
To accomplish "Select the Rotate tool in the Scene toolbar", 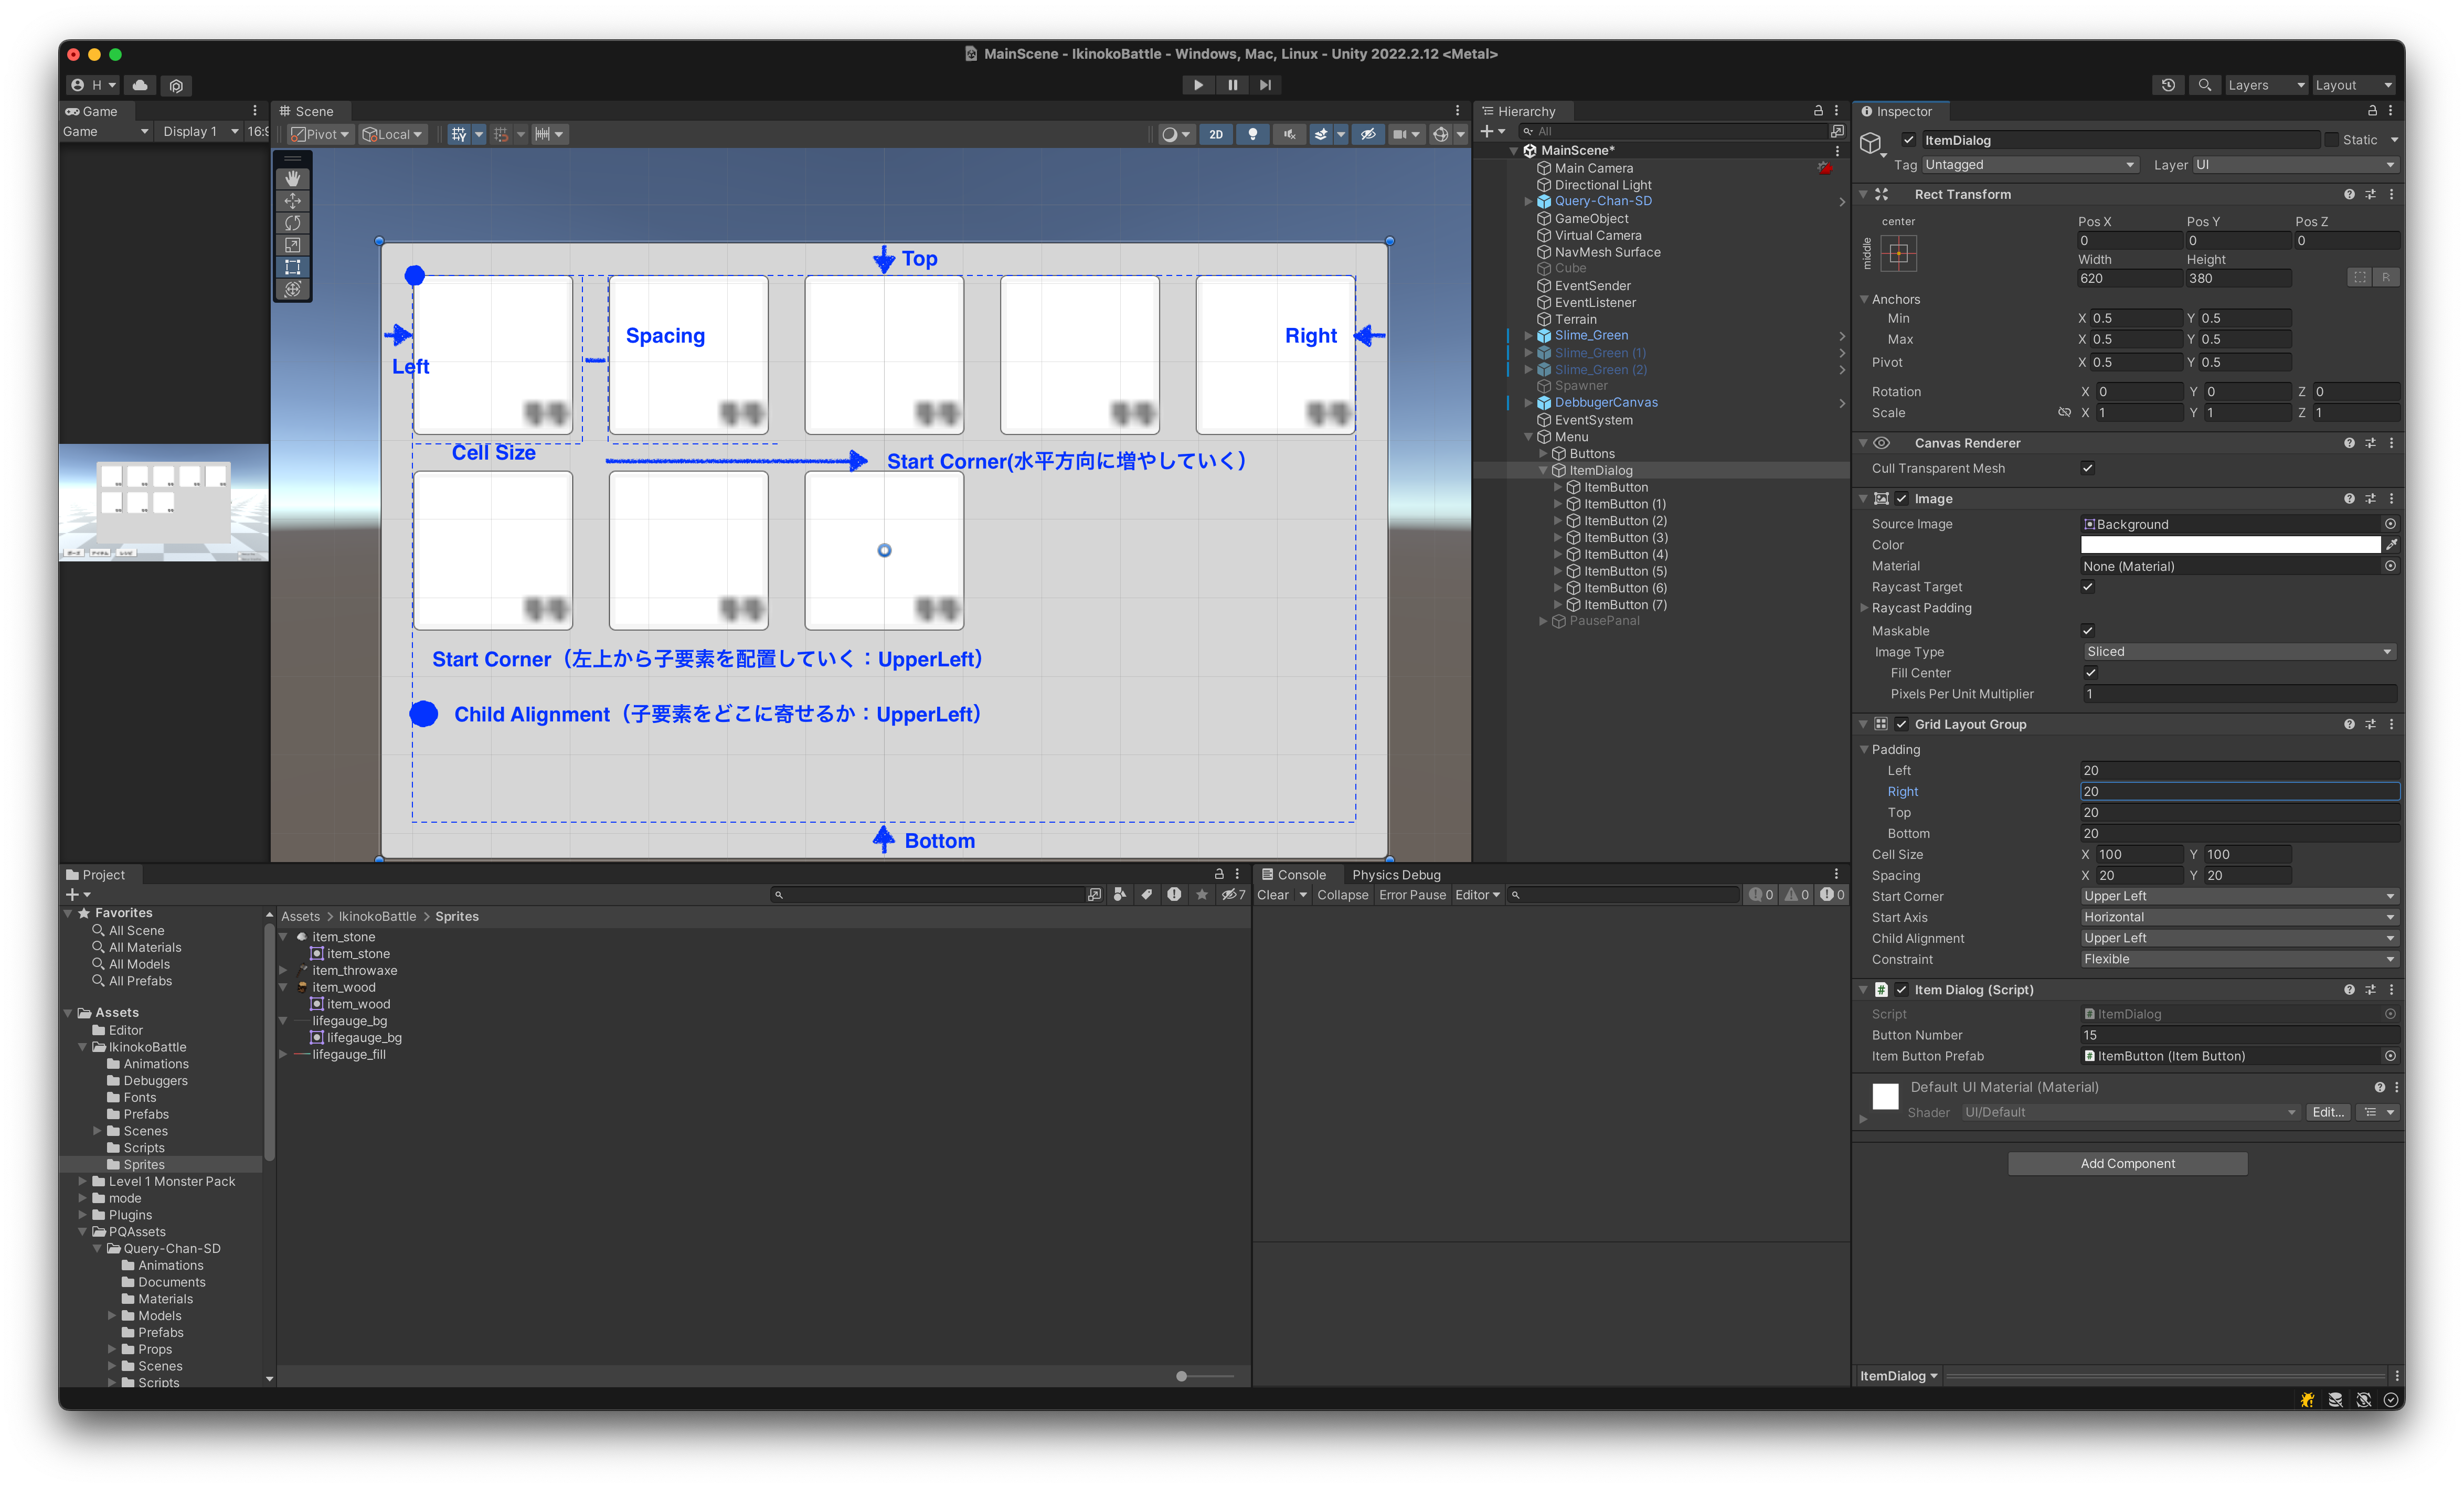I will [x=293, y=223].
